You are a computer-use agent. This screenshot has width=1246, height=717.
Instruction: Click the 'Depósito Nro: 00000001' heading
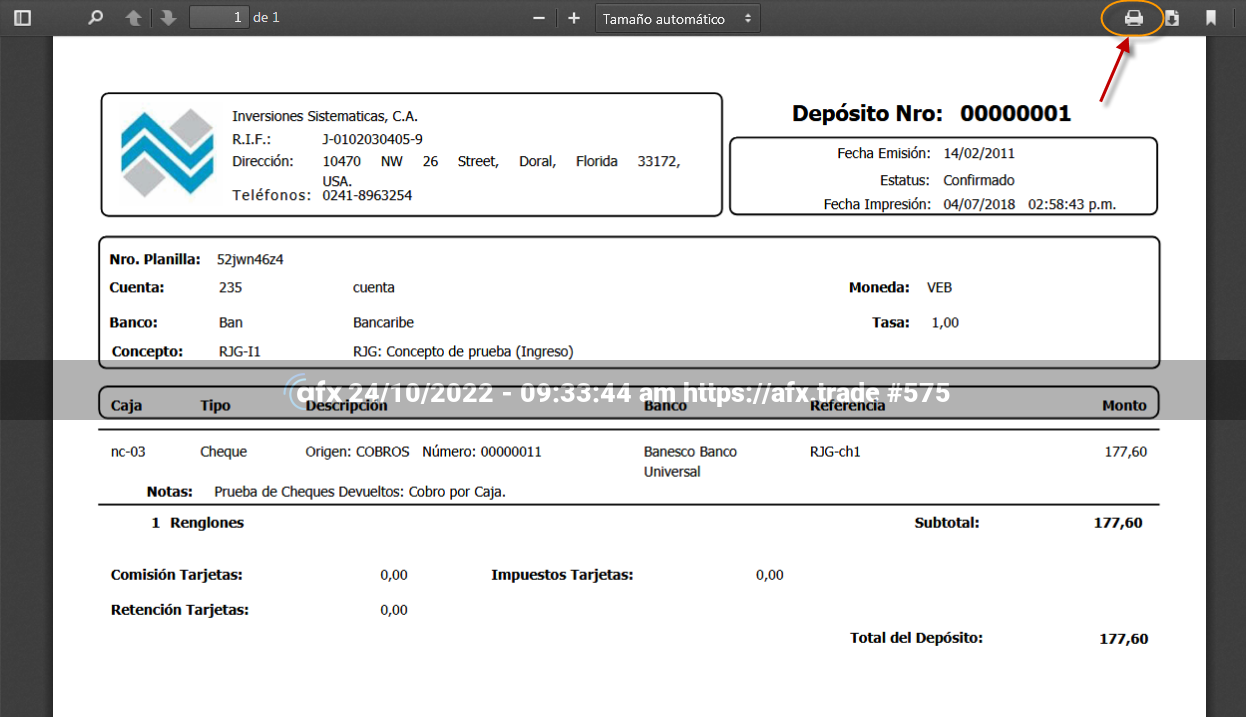pyautogui.click(x=931, y=113)
